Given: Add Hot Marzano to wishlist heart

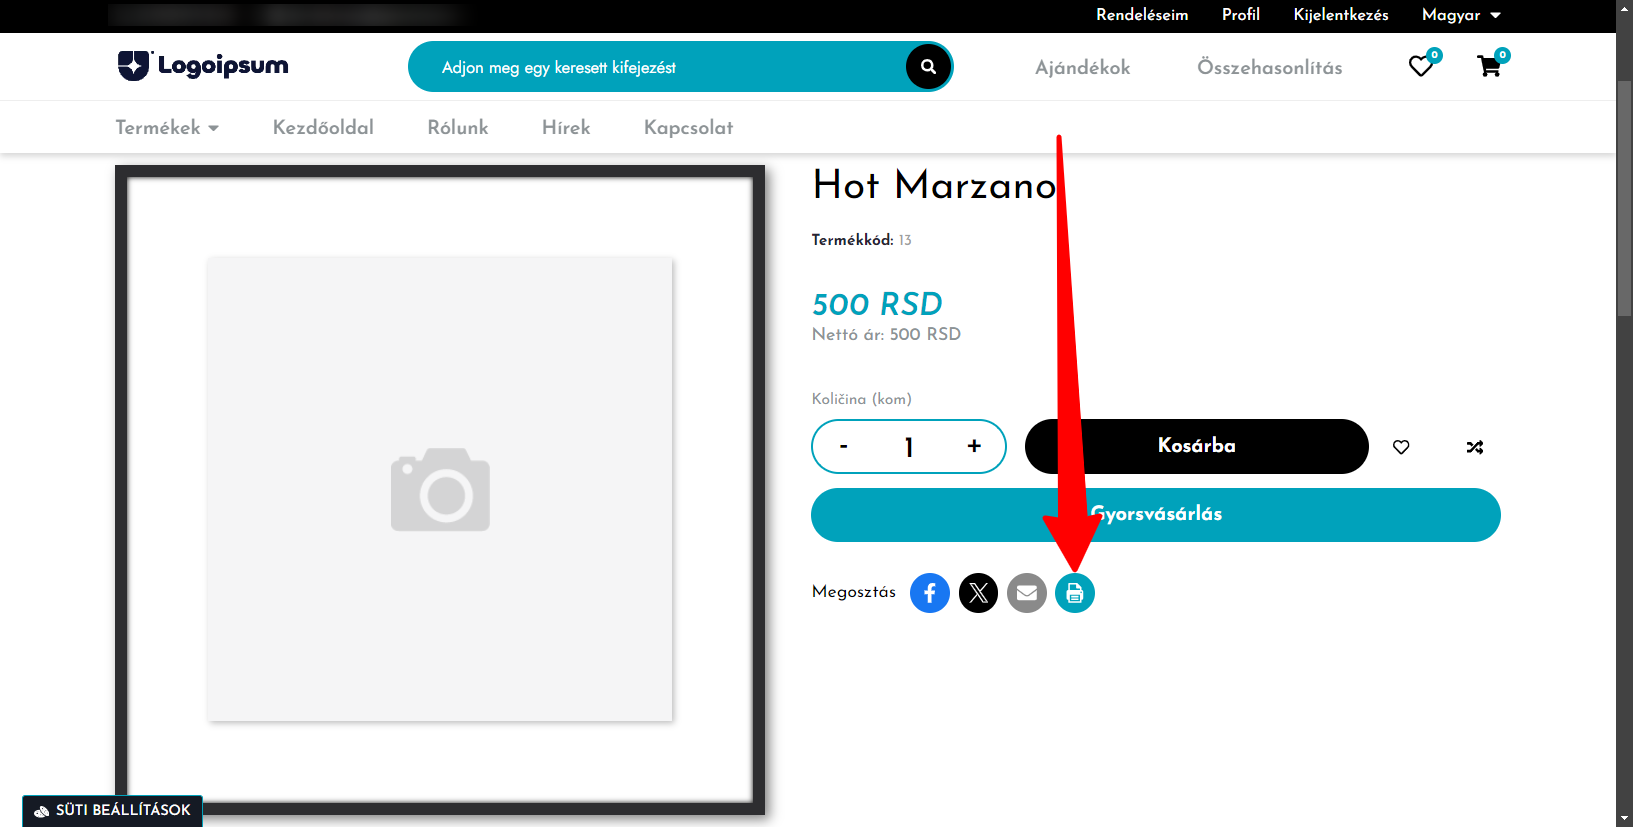Looking at the screenshot, I should pyautogui.click(x=1401, y=447).
